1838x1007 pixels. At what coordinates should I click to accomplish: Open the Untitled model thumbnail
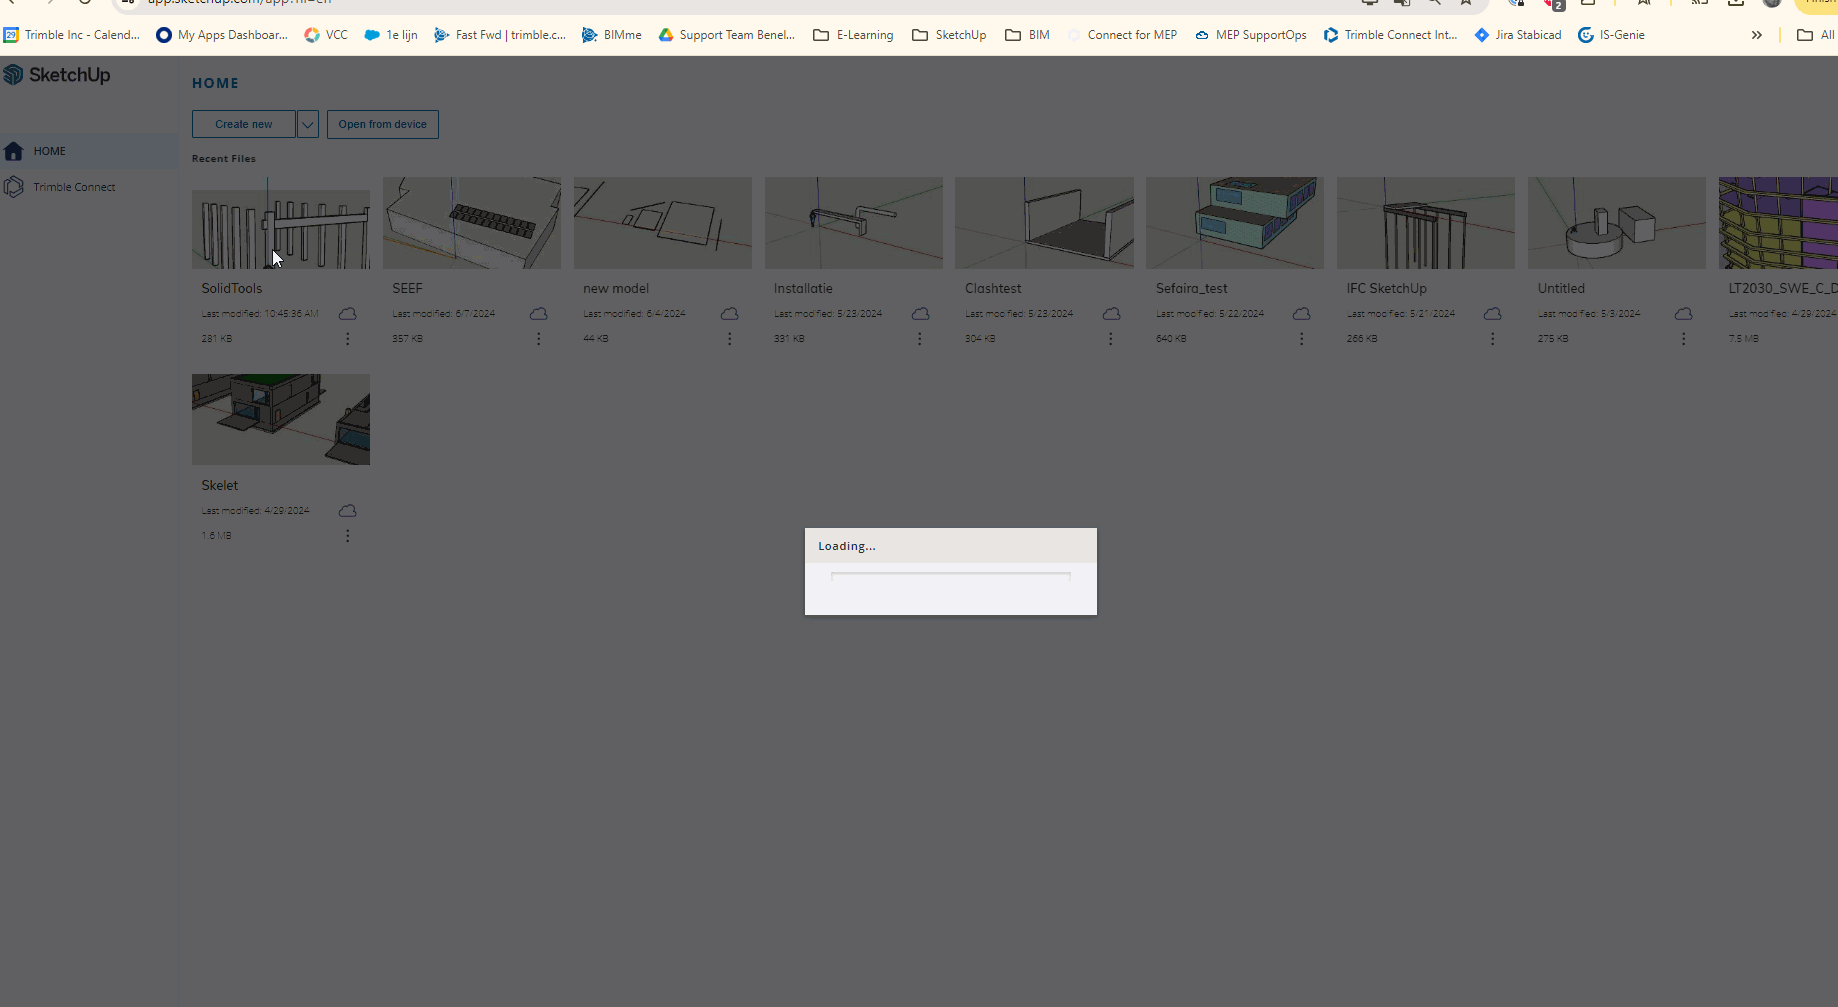1617,223
